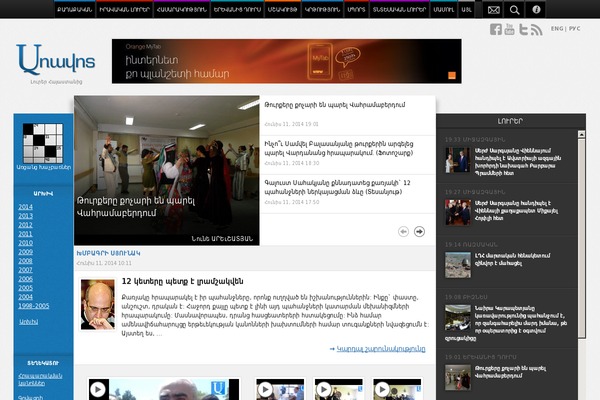Screen dimensions: 600x400
Task: Open second slider headline dated 18:30
Action: [x=339, y=149]
